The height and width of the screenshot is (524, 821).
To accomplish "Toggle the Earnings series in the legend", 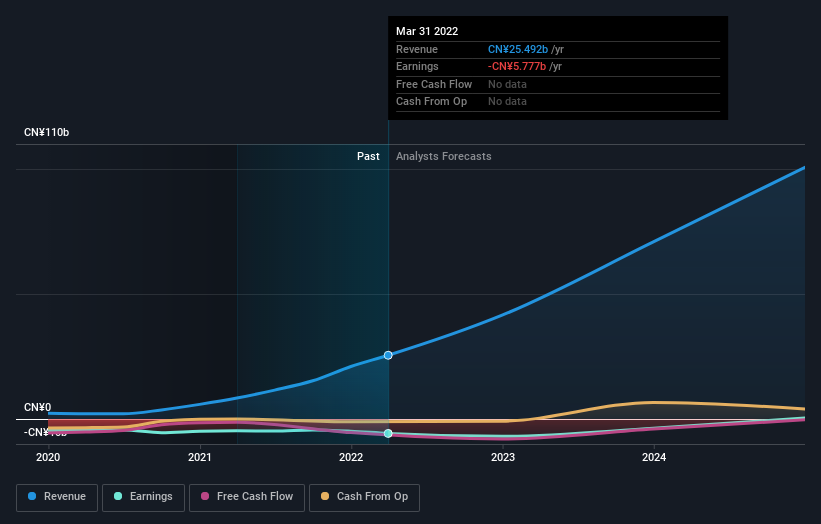I will tap(143, 496).
